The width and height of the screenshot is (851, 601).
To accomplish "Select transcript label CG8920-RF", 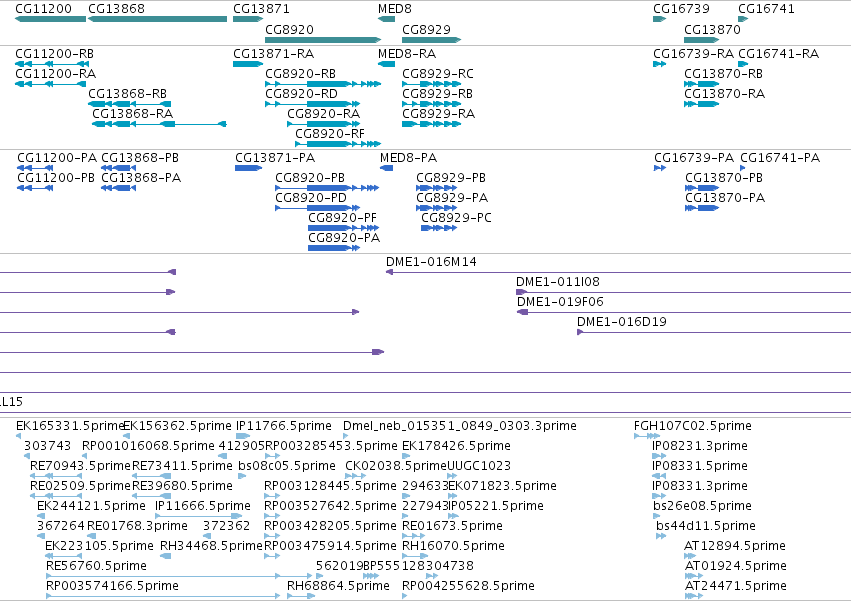I will tap(330, 134).
